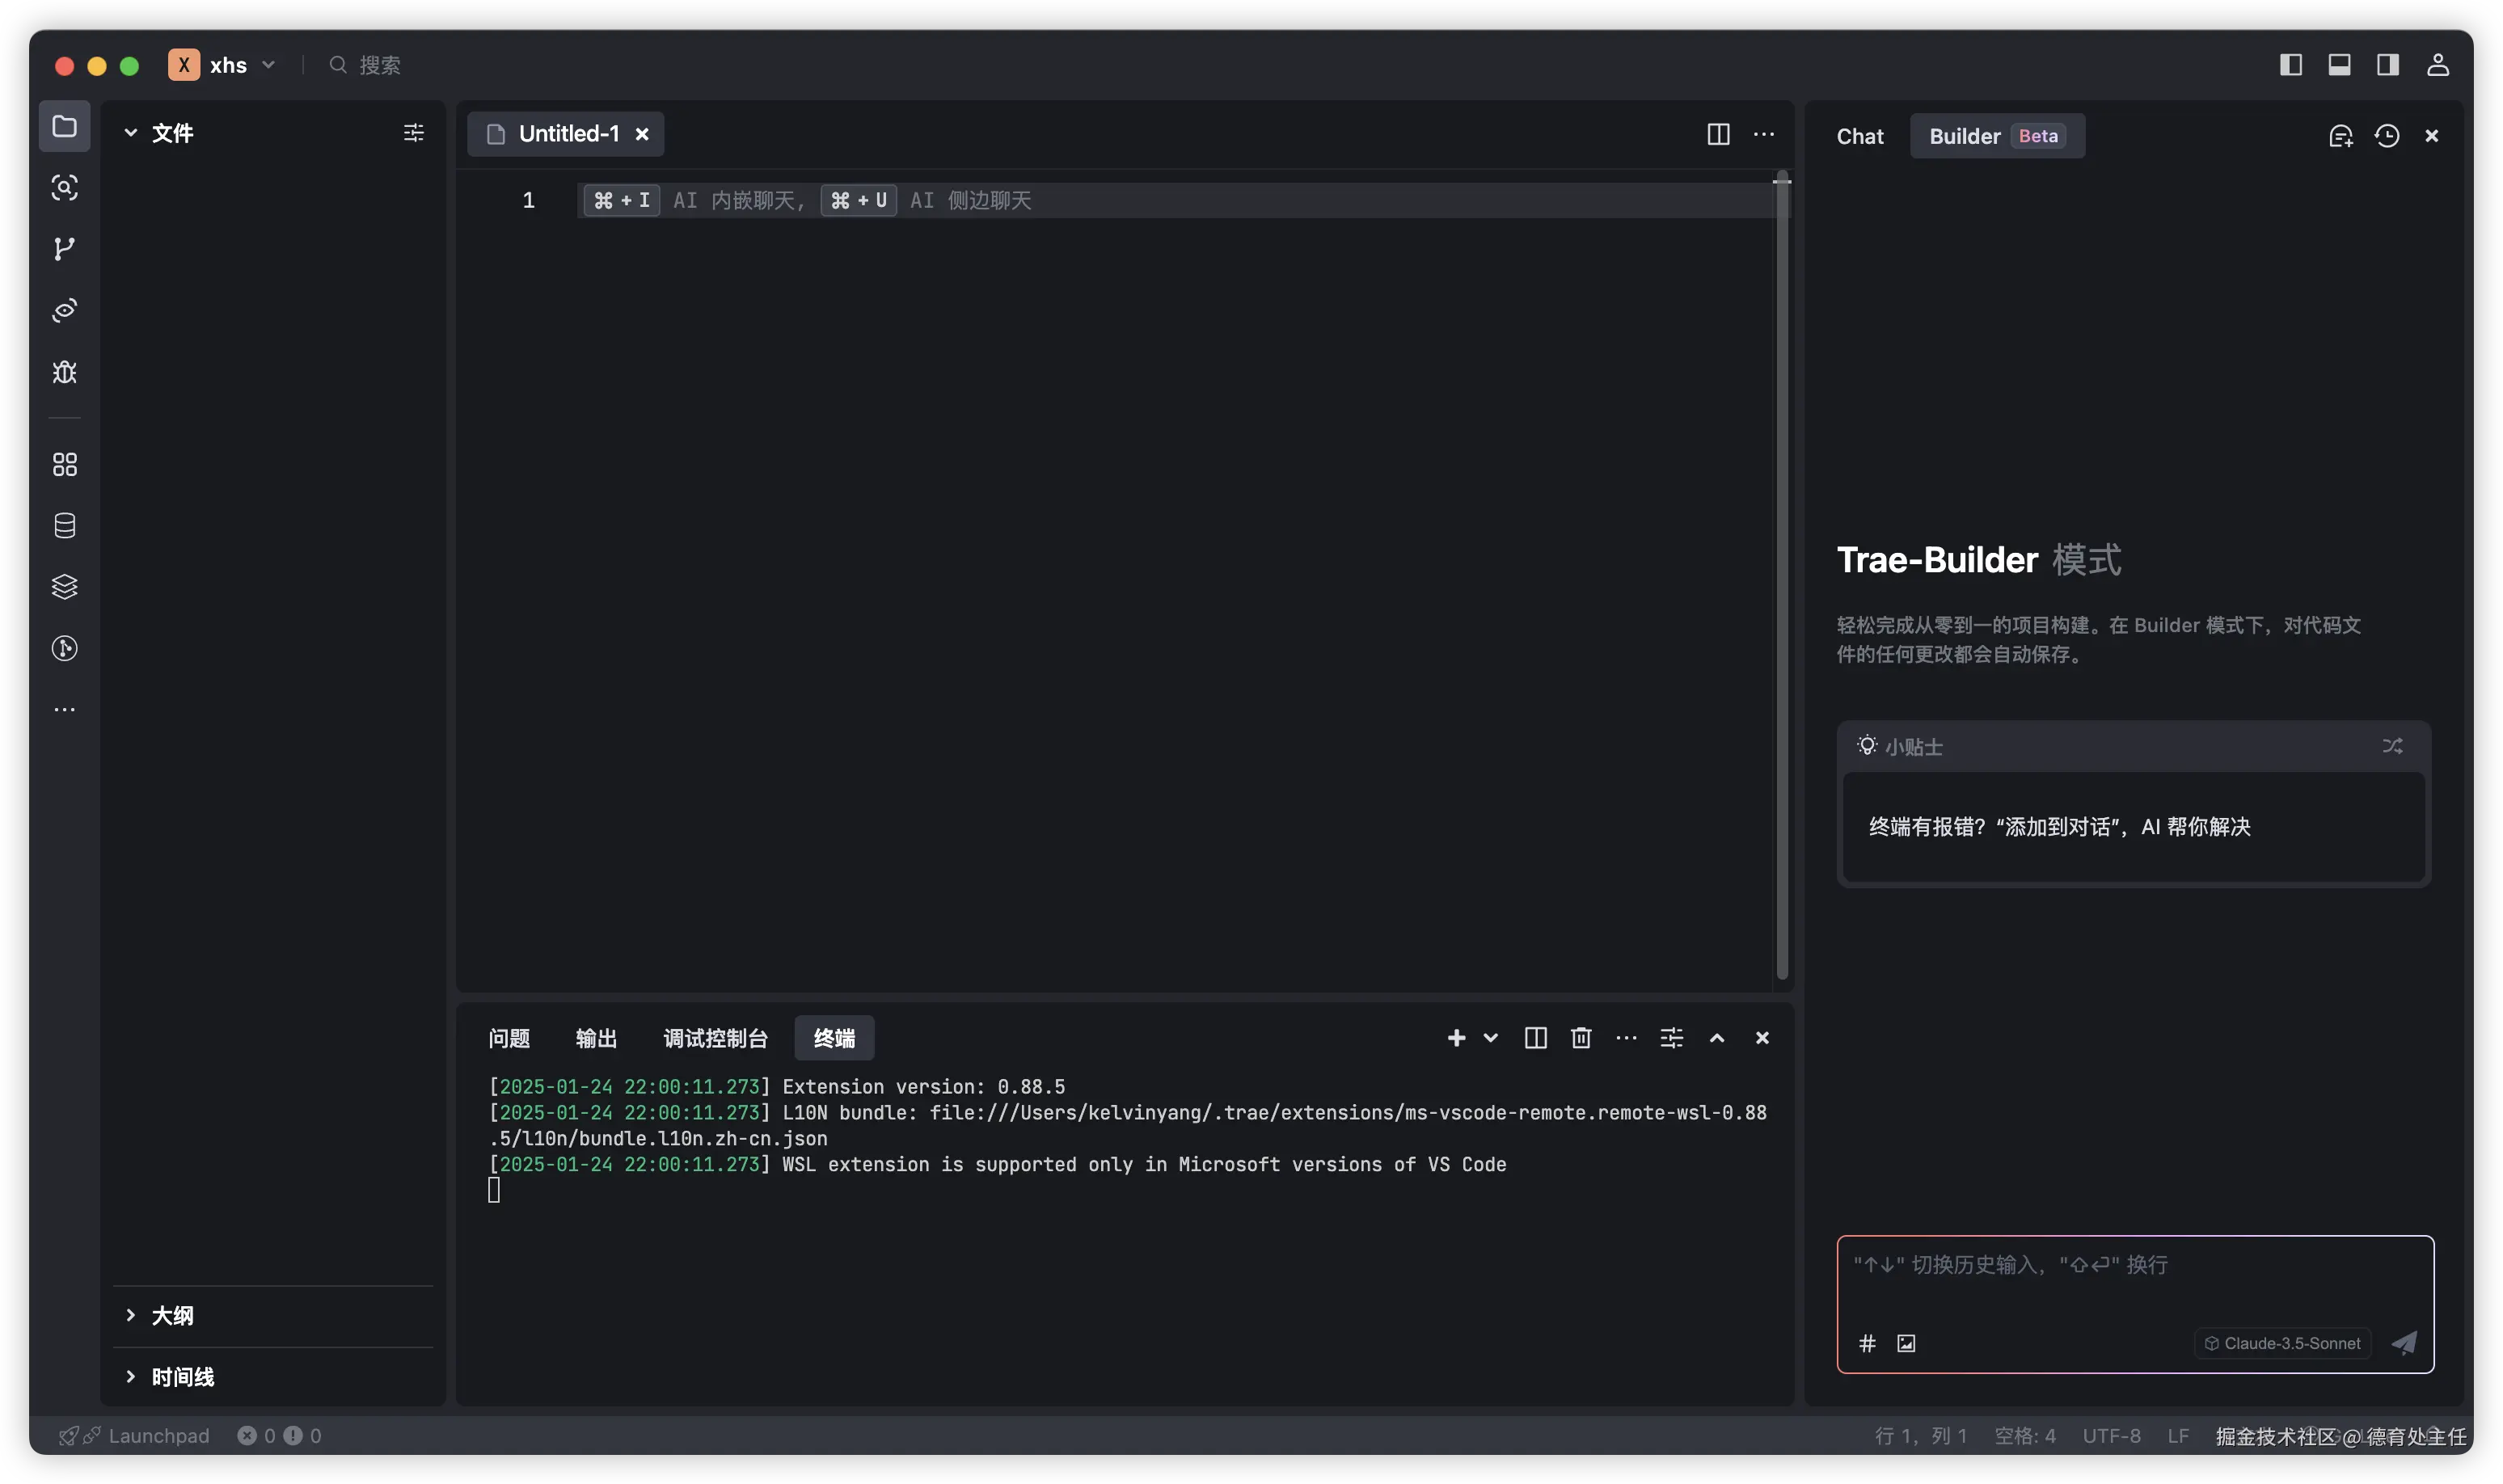Open file panel filter settings icon
2503x1484 pixels.
click(x=413, y=133)
